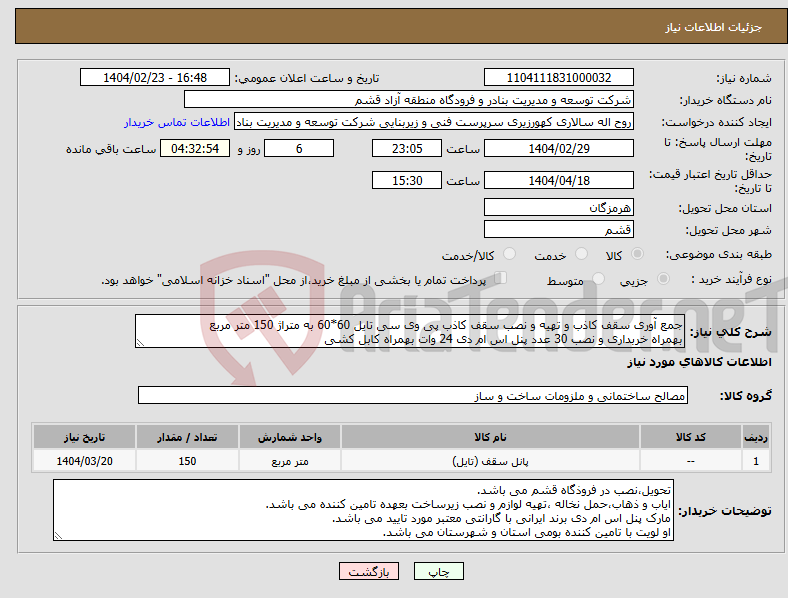The height and width of the screenshot is (598, 788).
Task: Click the item name پانل سقف (تایل)
Action: (x=490, y=461)
